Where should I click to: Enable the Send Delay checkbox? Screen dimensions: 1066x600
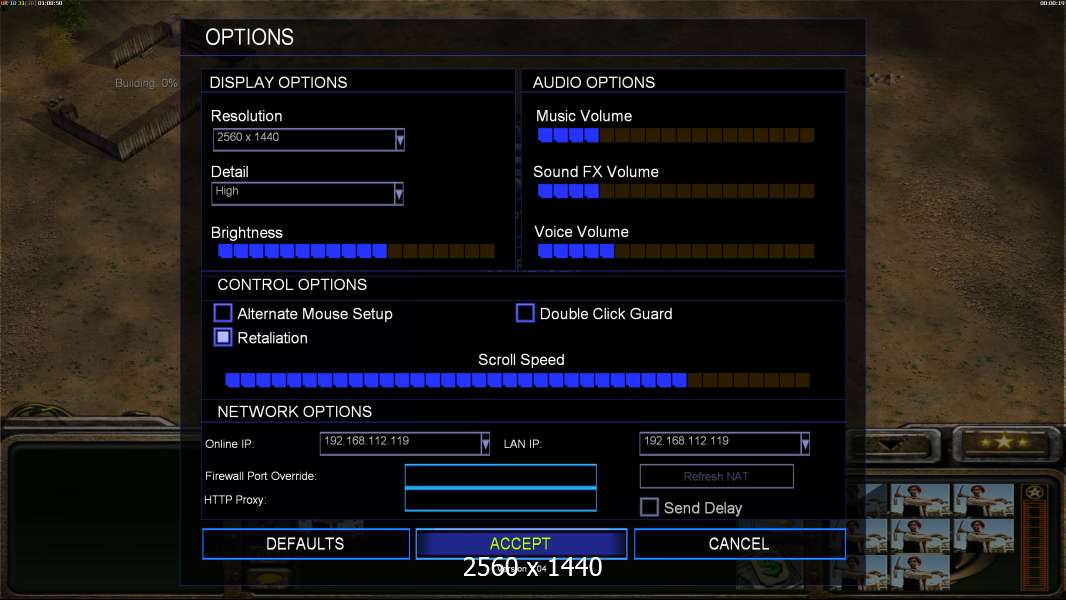click(x=649, y=508)
